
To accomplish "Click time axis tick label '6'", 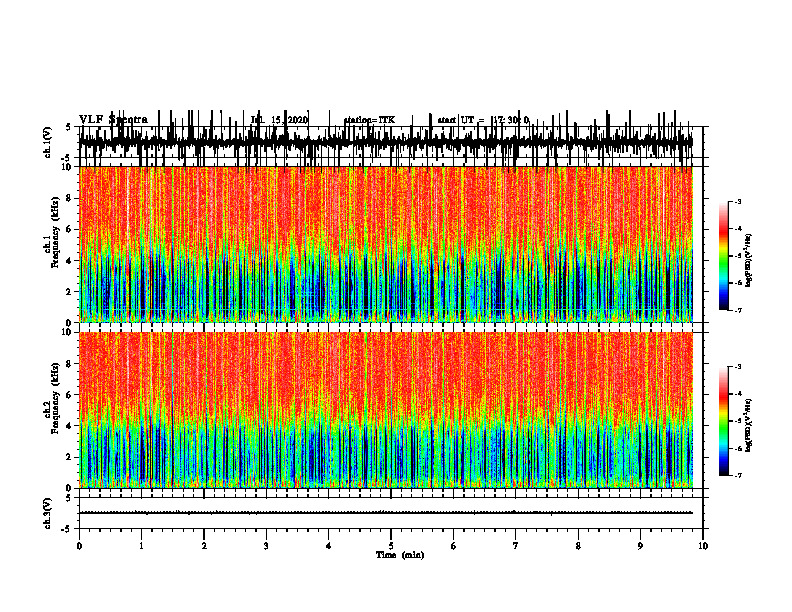I will pyautogui.click(x=453, y=546).
